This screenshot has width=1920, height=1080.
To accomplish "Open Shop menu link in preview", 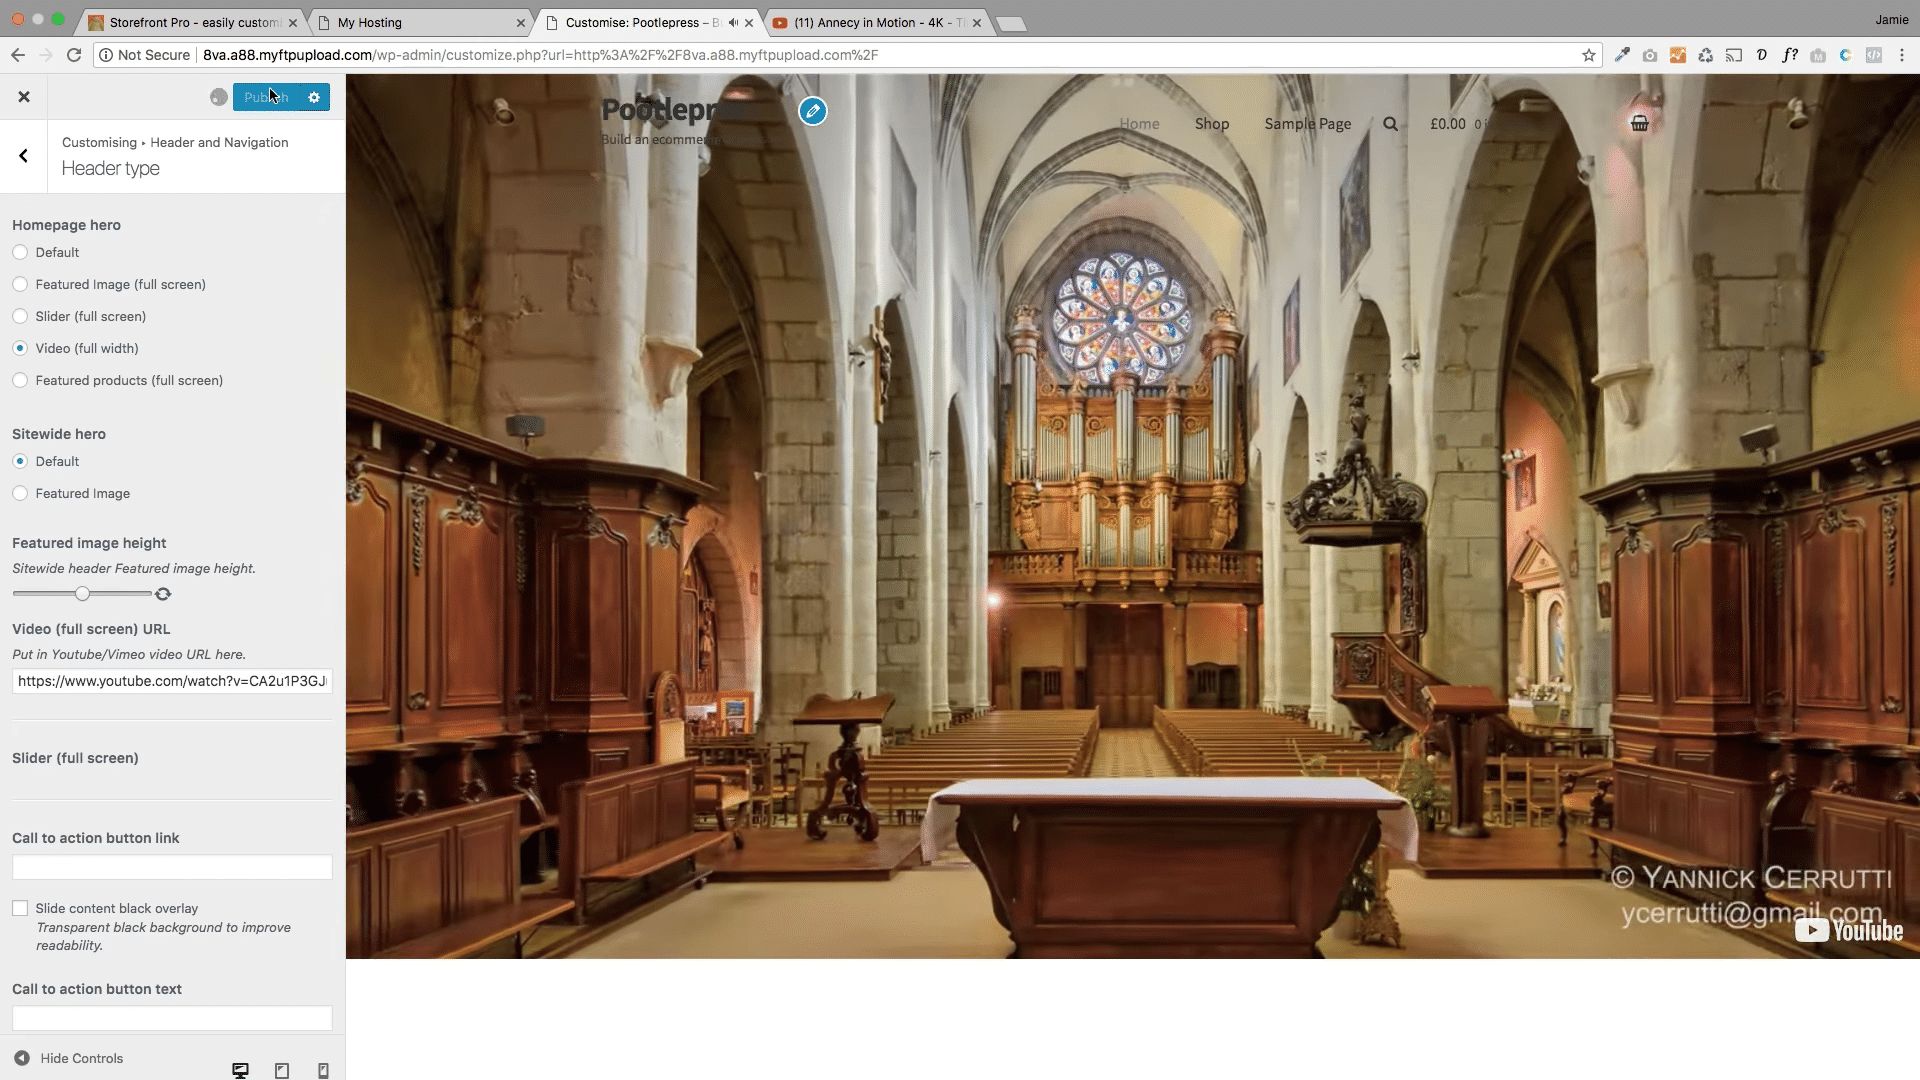I will tap(1211, 124).
